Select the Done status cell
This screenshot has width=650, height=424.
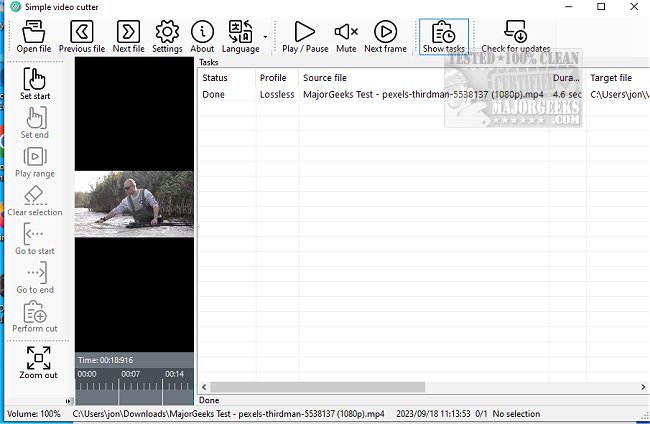[213, 94]
